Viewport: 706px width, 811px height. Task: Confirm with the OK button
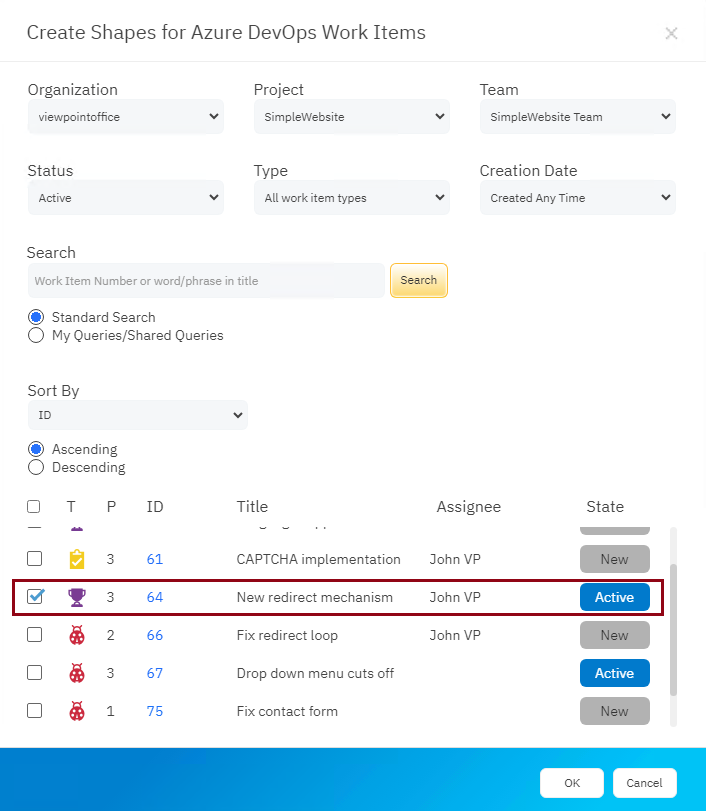(571, 783)
